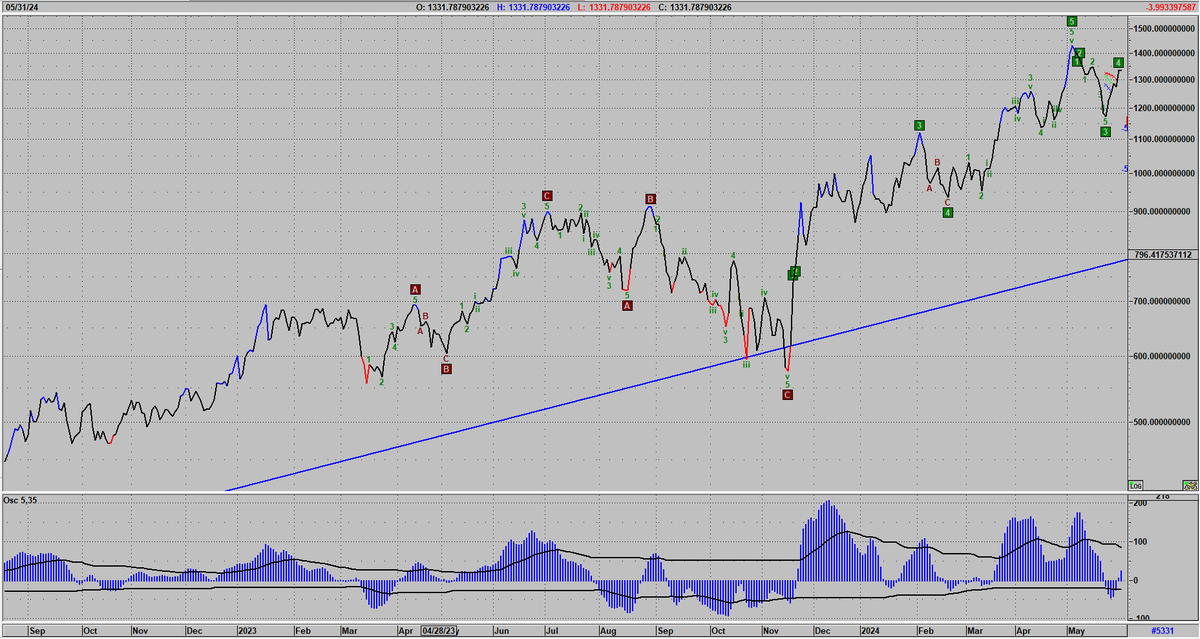The image size is (1200, 639).
Task: Click the 1000.000000000 price axis label
Action: point(1166,174)
